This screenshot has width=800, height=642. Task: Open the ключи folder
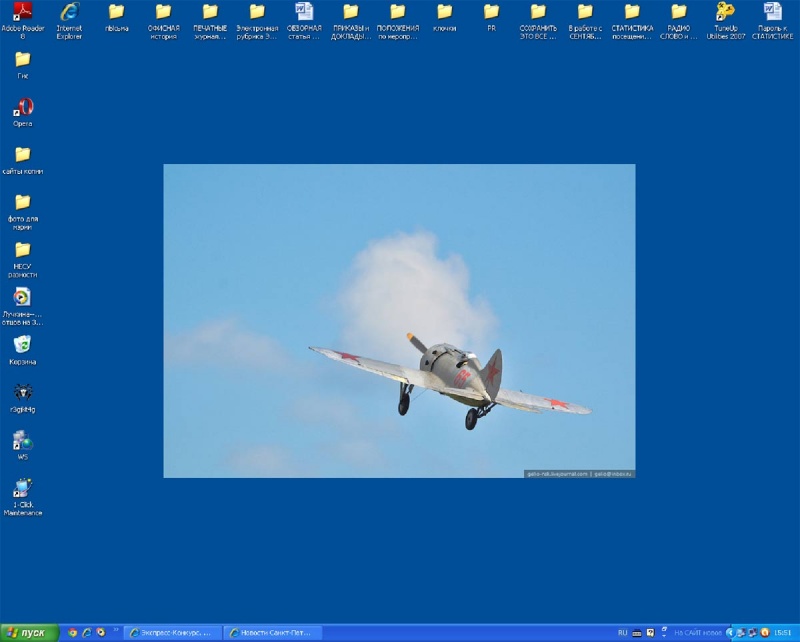444,12
